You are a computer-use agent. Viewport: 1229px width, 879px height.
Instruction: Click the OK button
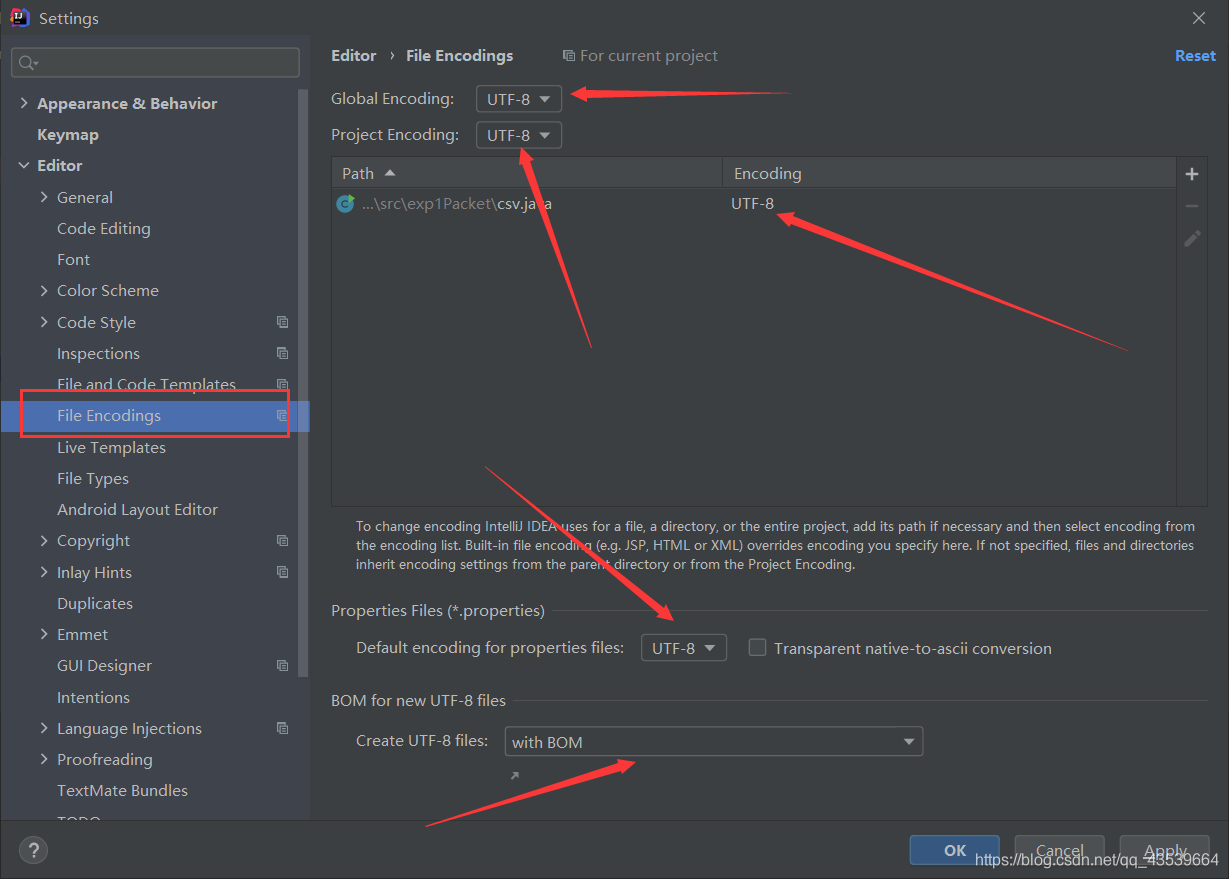(955, 850)
